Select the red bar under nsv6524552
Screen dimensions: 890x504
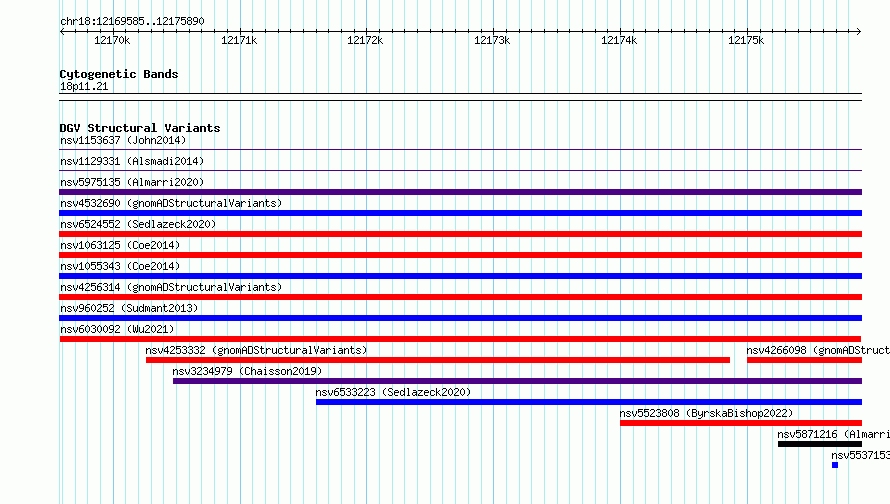tap(460, 234)
